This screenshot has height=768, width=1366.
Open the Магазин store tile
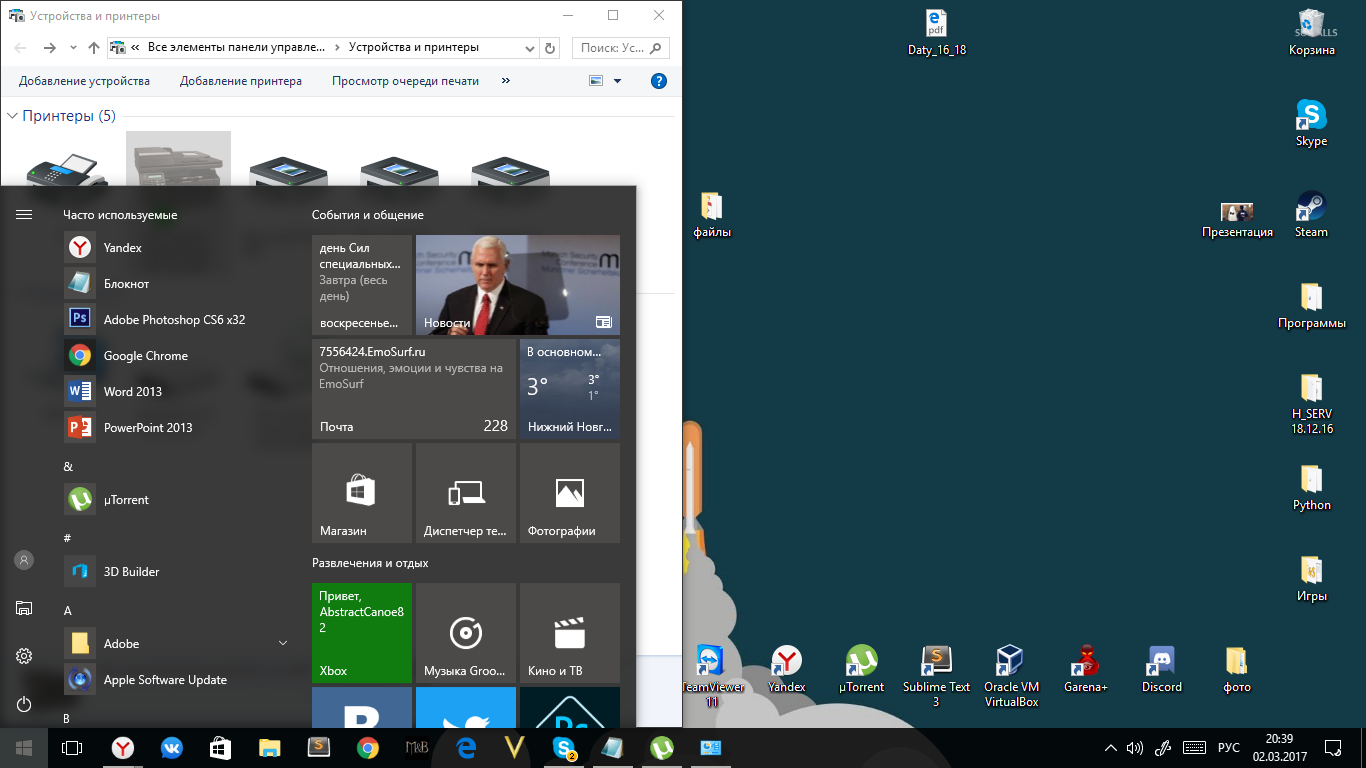(x=362, y=493)
